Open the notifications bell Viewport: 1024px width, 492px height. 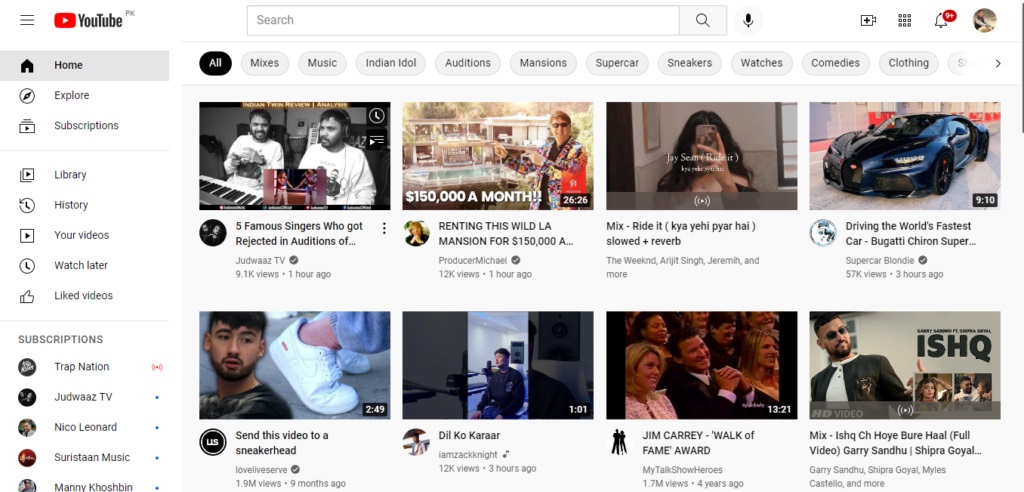941,20
